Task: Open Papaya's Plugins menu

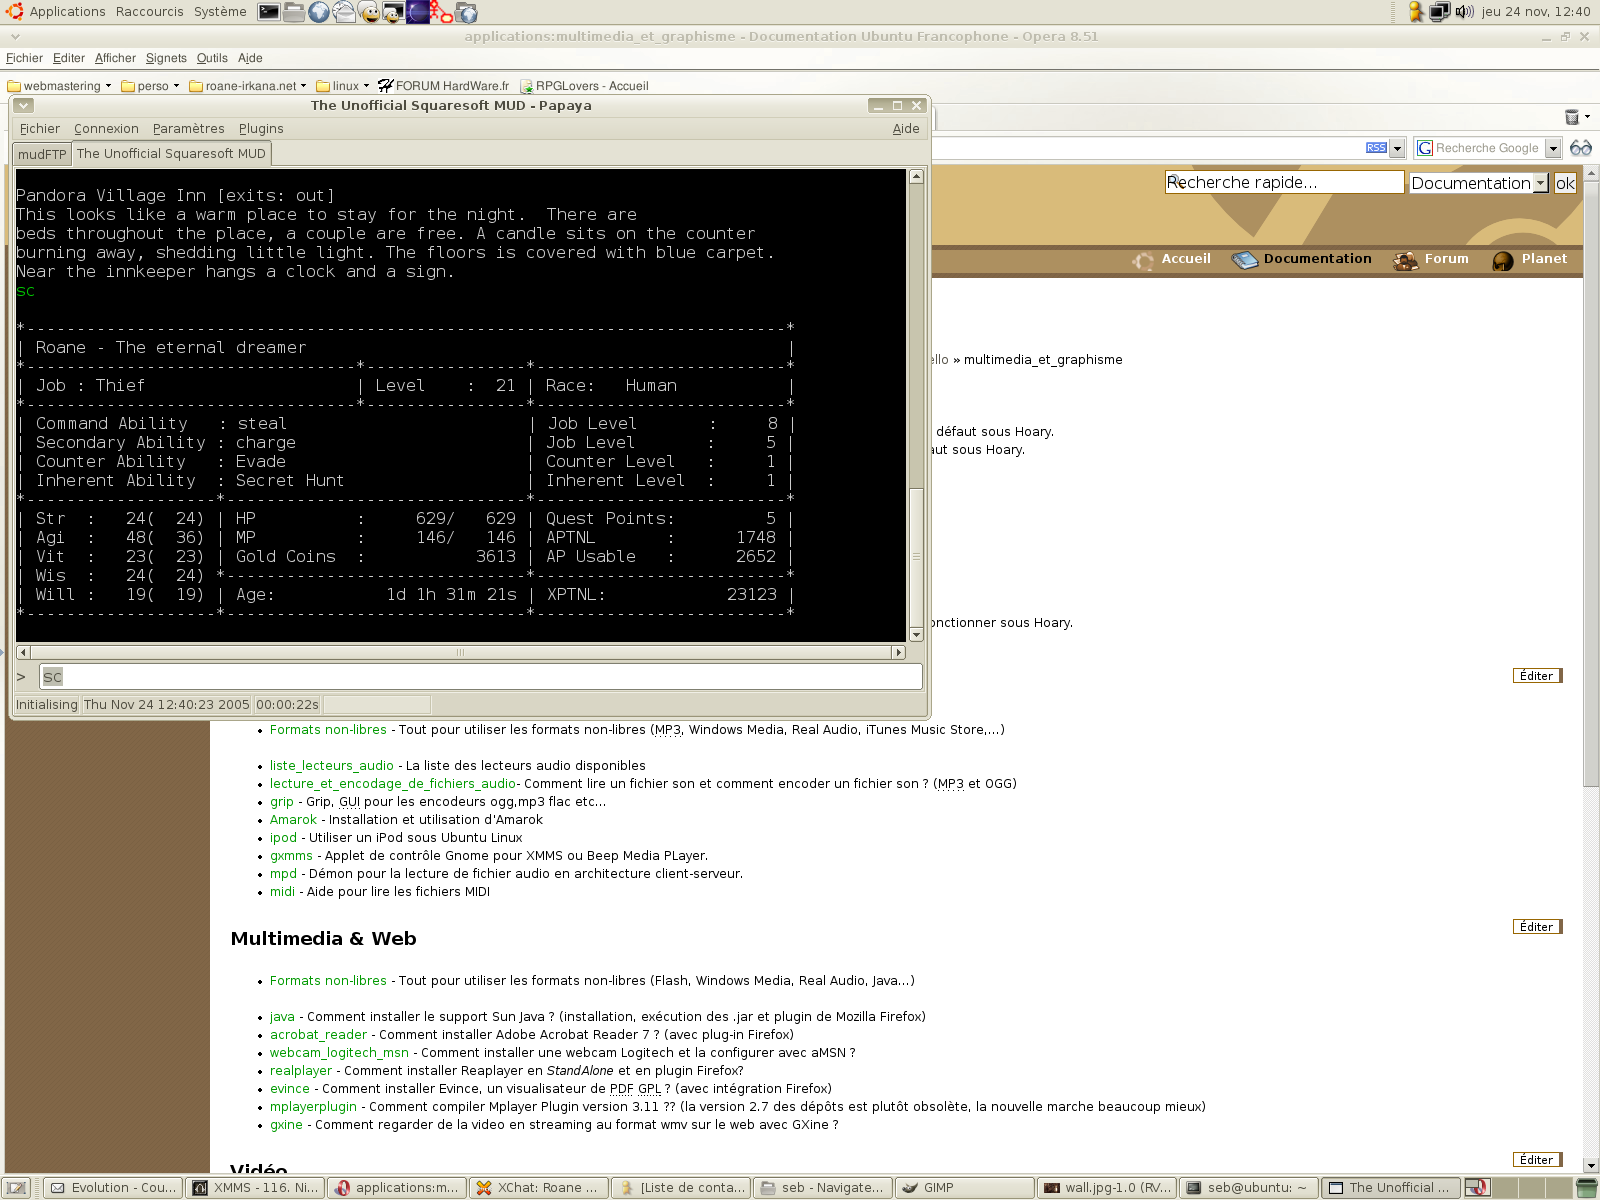Action: (261, 129)
